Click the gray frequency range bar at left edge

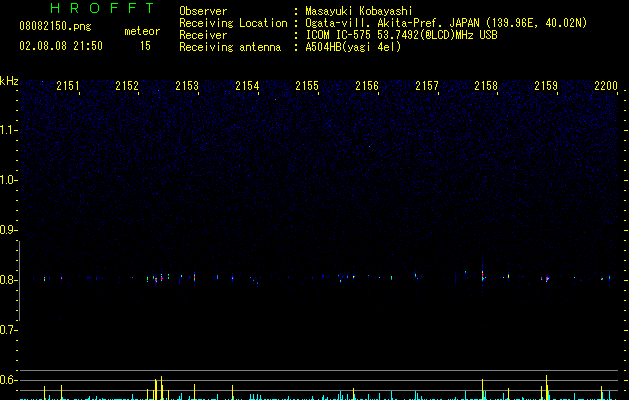pyautogui.click(x=19, y=281)
